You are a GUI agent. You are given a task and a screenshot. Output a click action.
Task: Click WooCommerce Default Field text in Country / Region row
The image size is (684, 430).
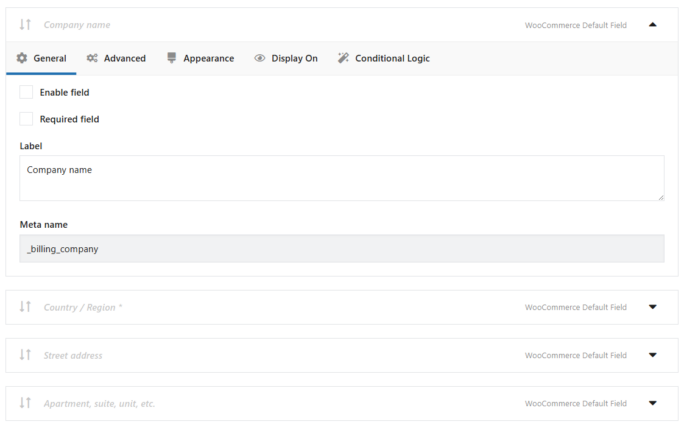coord(576,307)
